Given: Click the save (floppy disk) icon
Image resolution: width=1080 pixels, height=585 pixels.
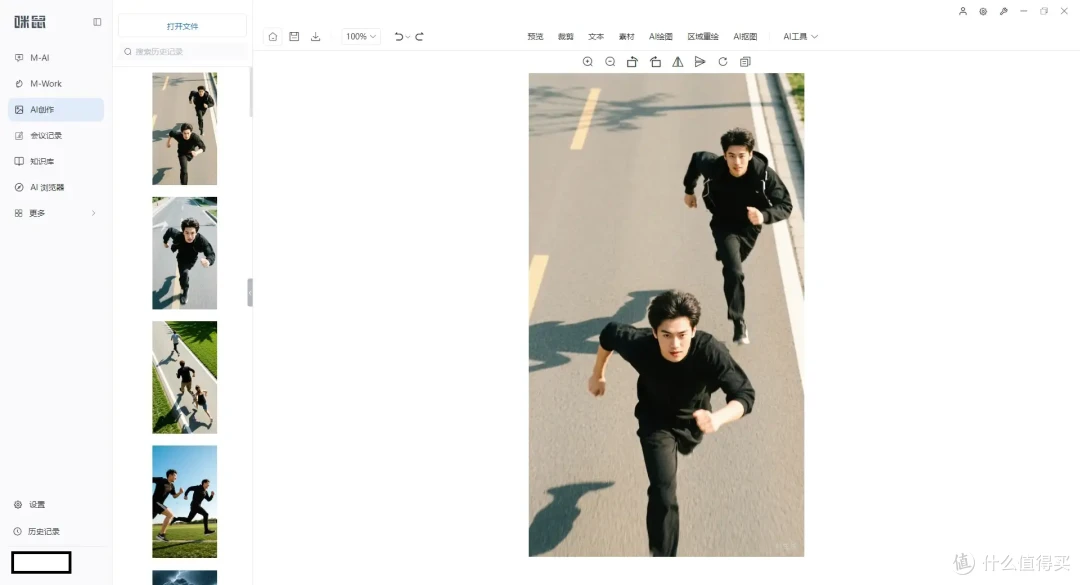Looking at the screenshot, I should (294, 37).
